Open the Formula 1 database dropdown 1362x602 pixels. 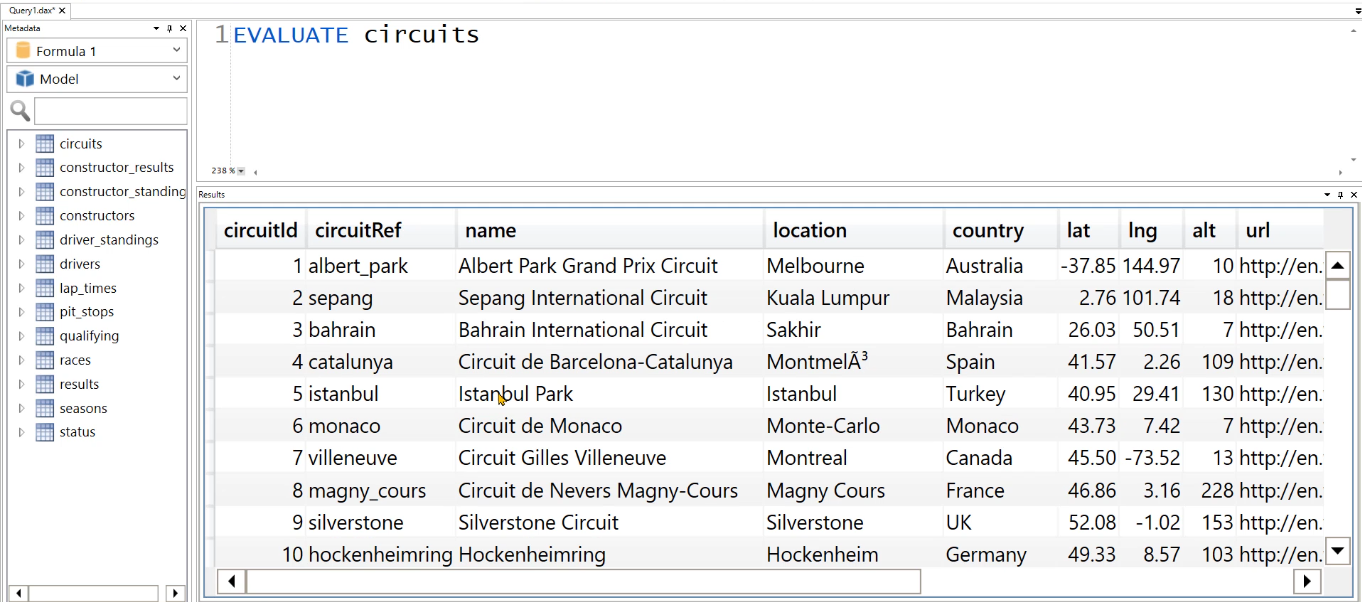coord(97,51)
